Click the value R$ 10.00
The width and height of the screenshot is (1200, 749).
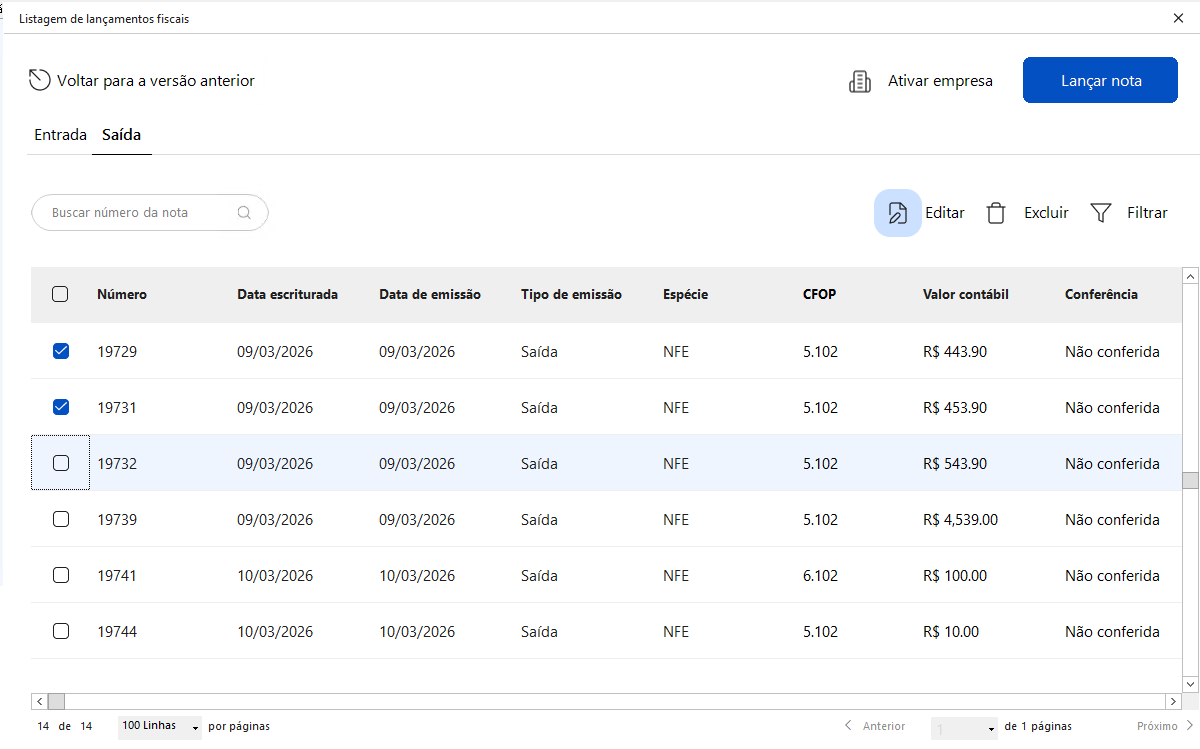coord(951,631)
